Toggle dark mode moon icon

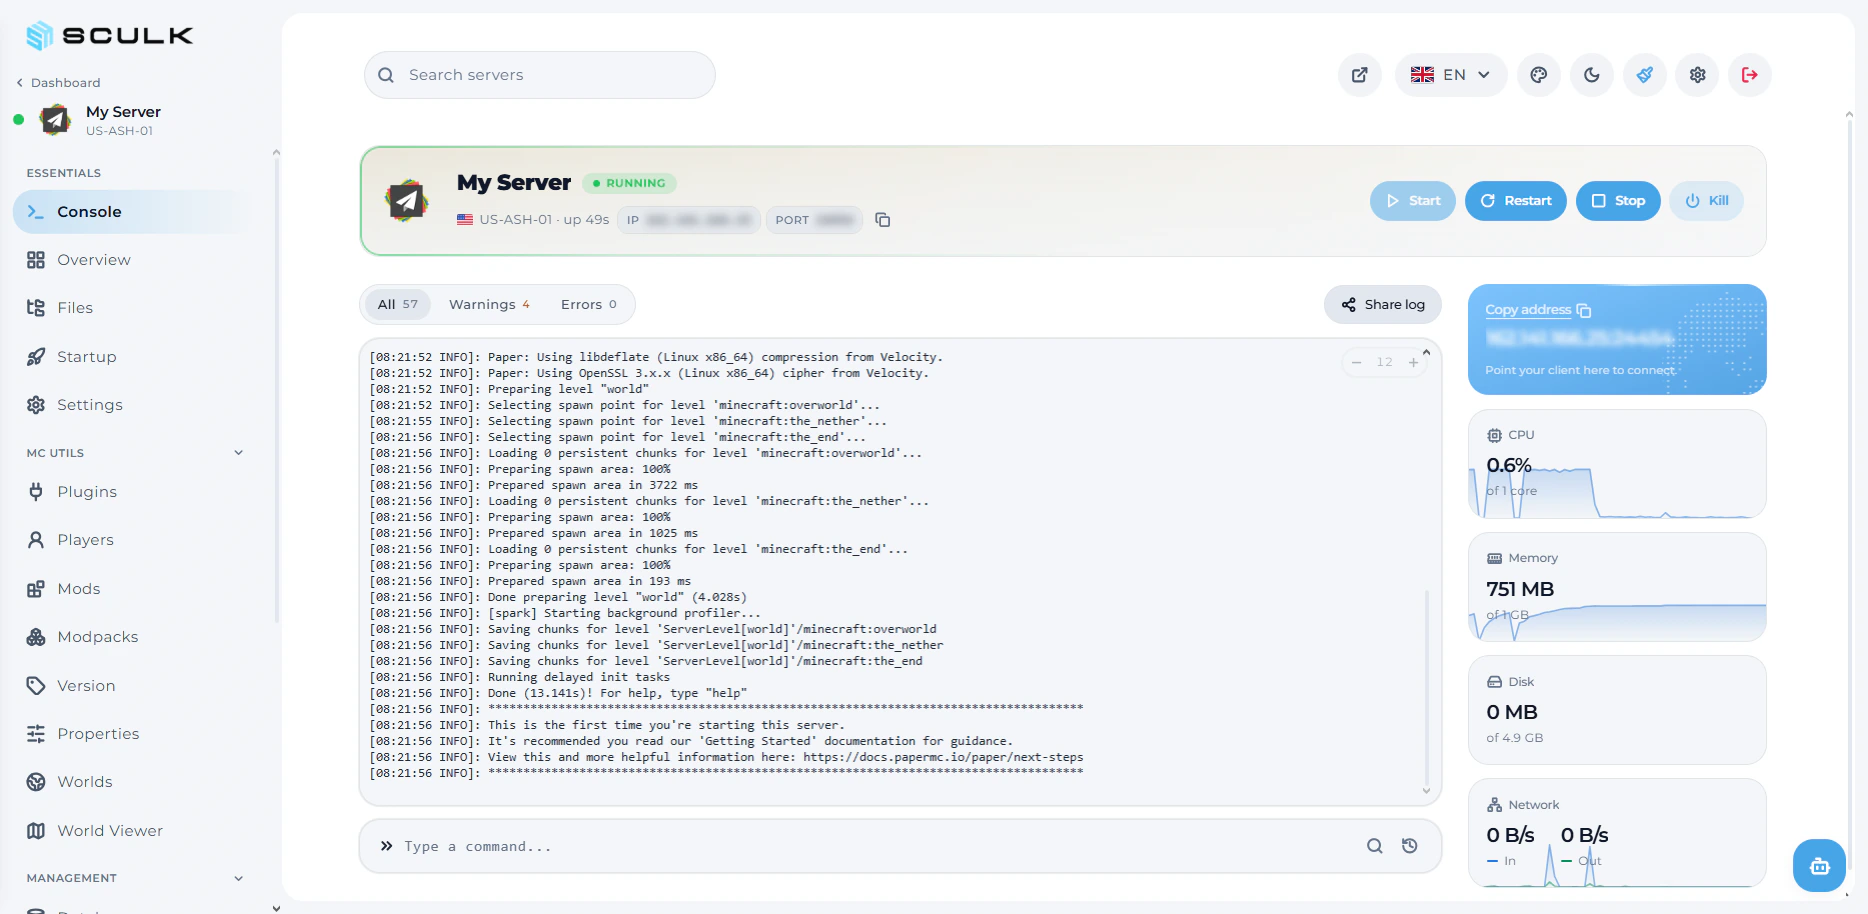click(x=1592, y=75)
